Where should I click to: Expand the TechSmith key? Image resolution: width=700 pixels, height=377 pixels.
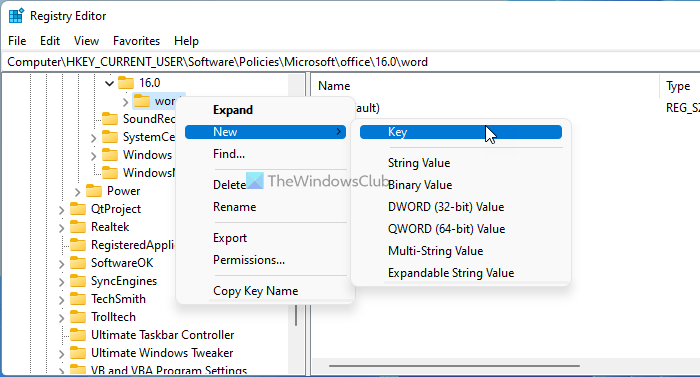61,300
